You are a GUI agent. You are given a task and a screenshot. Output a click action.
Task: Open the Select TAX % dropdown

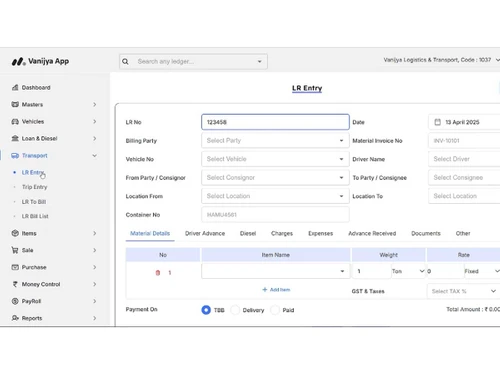coord(463,291)
